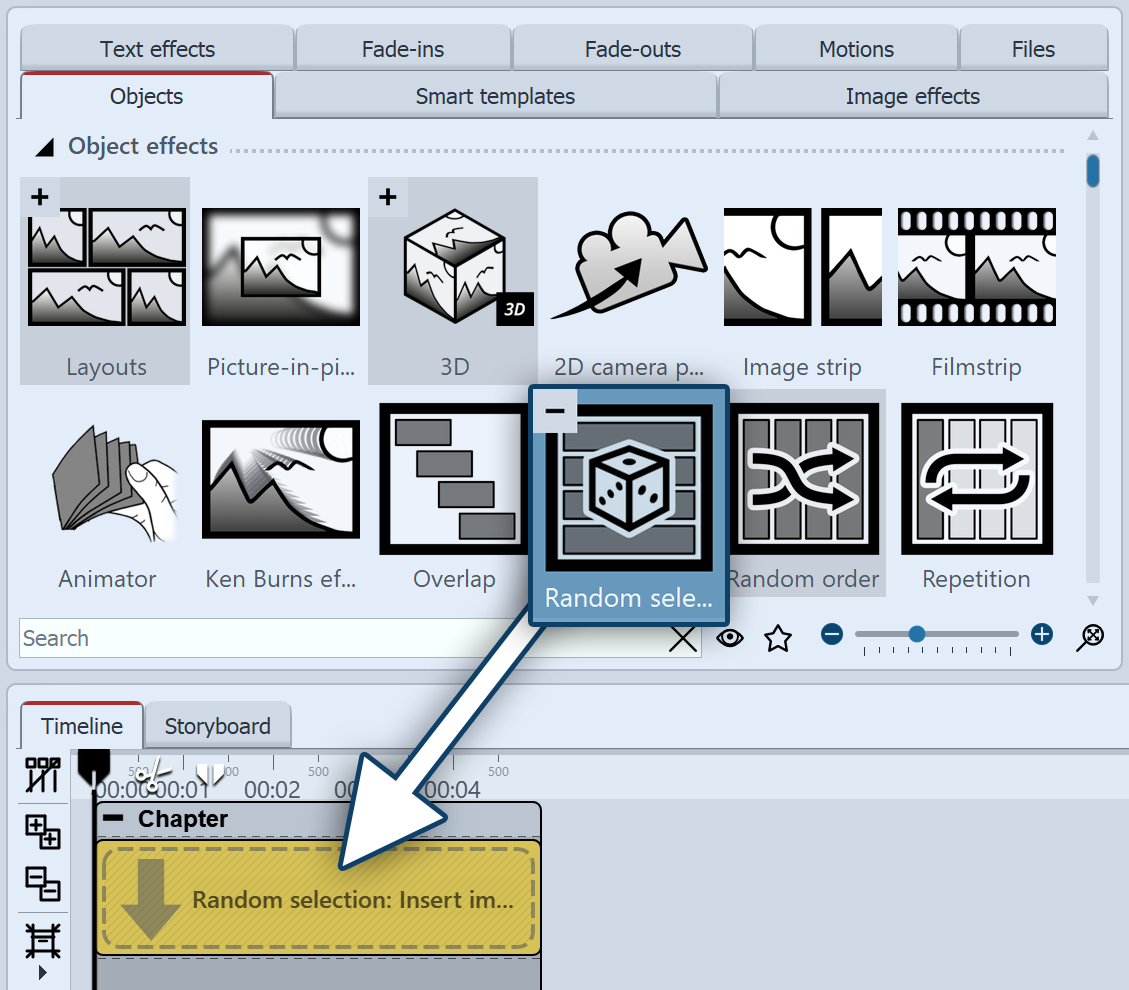Switch to the Smart templates tab
The height and width of the screenshot is (990, 1129).
[495, 97]
